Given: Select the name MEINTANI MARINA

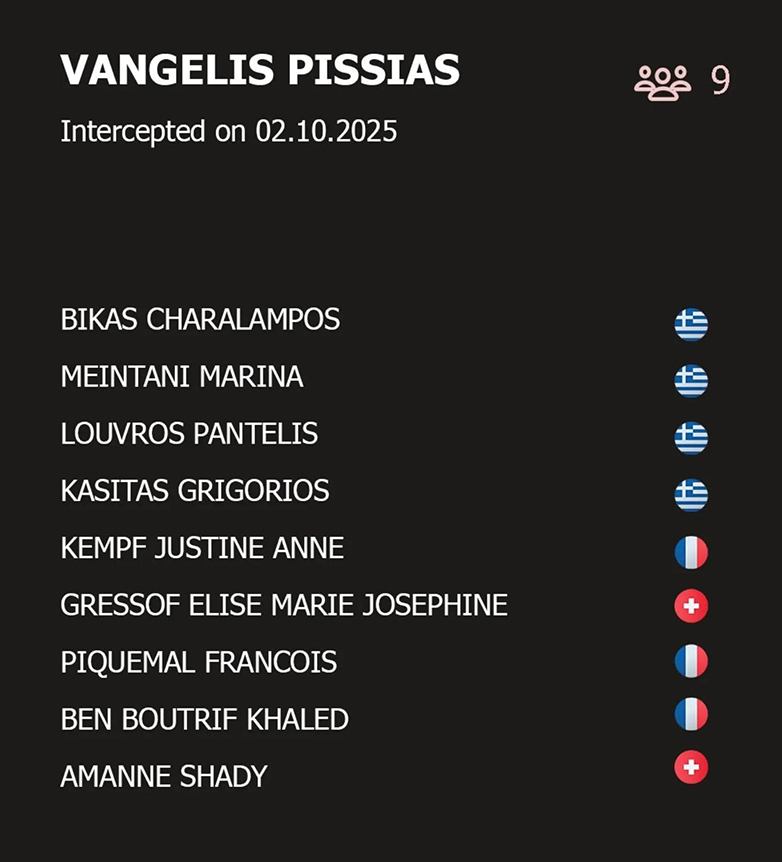Looking at the screenshot, I should point(182,377).
